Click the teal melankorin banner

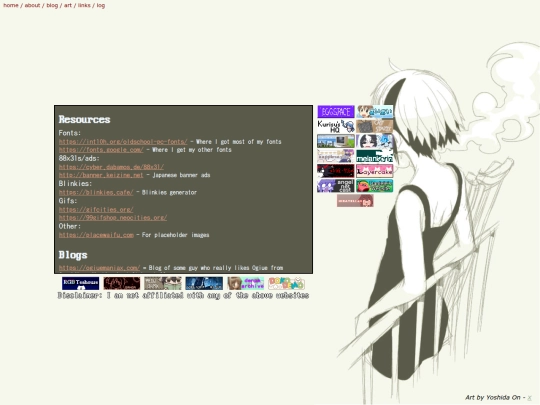tap(375, 156)
